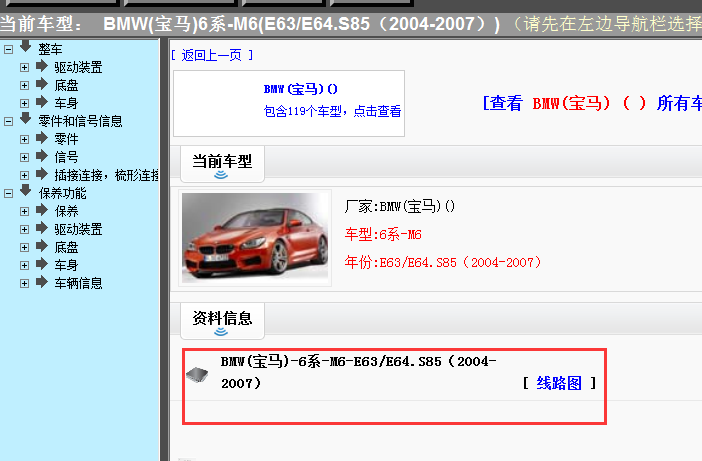Image resolution: width=702 pixels, height=461 pixels.
Task: Click arrow icon beside 零件
Action: click(x=42, y=138)
